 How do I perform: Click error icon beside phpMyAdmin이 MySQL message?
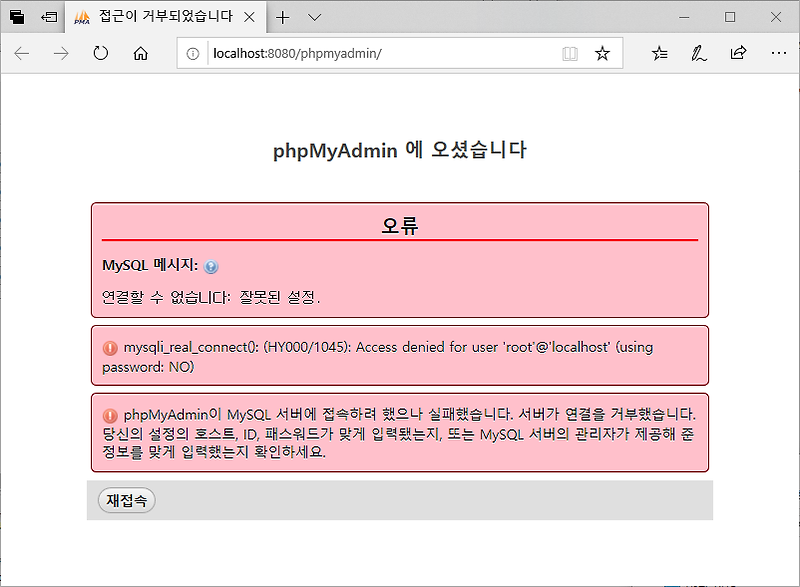(x=110, y=416)
